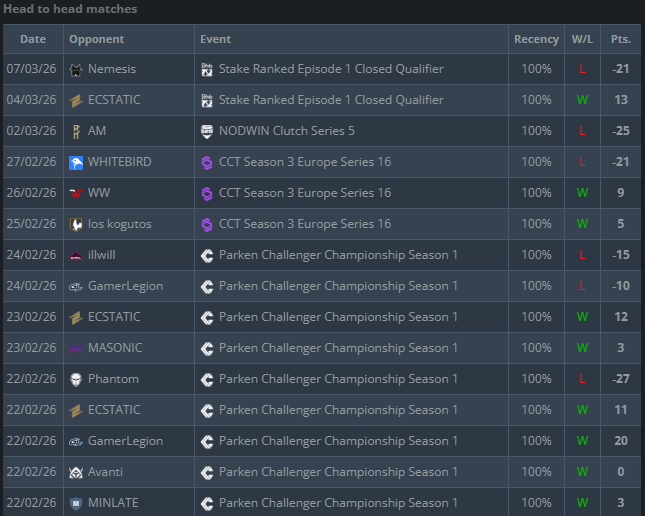The width and height of the screenshot is (645, 516).
Task: Open the Nemesis opponent link
Action: click(x=112, y=70)
